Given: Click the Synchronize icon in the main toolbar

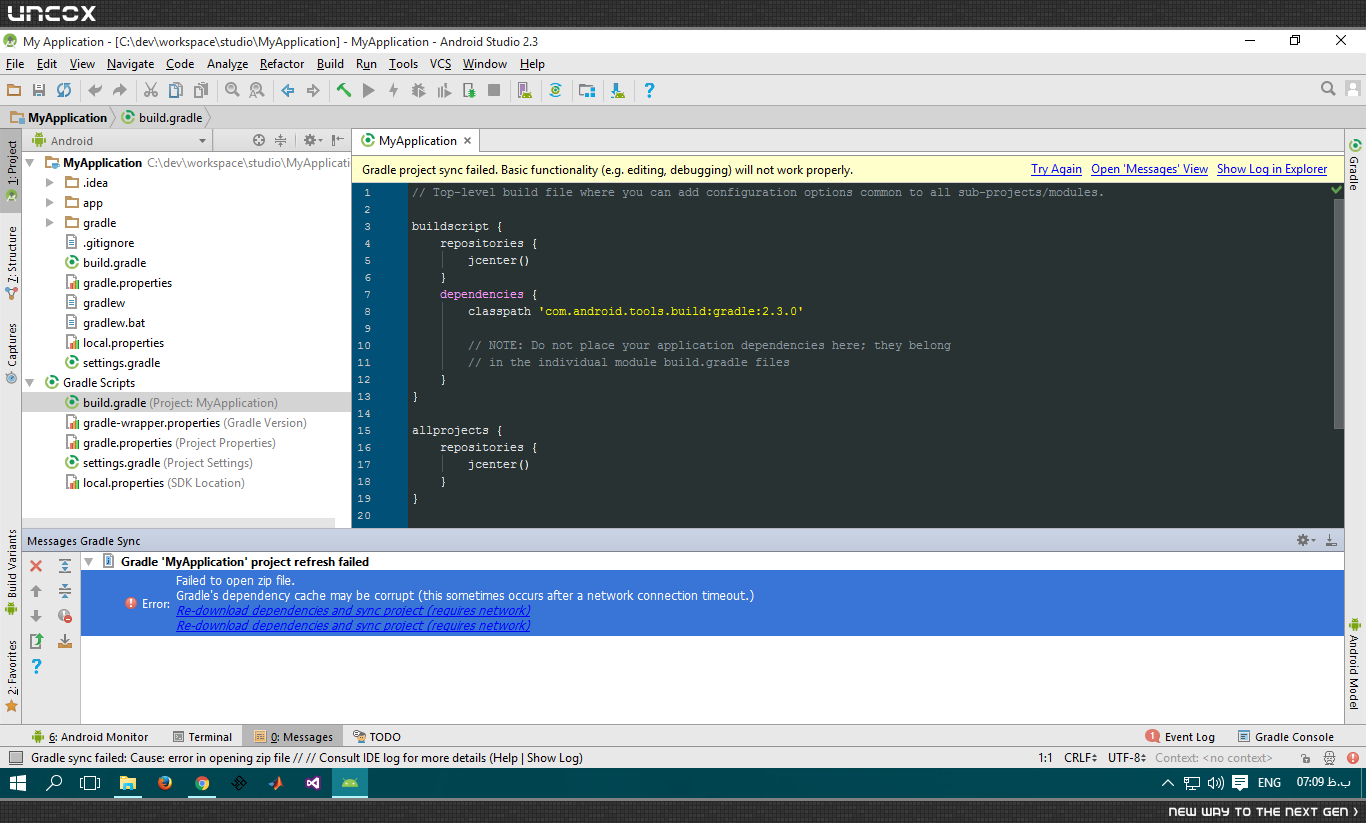Looking at the screenshot, I should pyautogui.click(x=64, y=90).
